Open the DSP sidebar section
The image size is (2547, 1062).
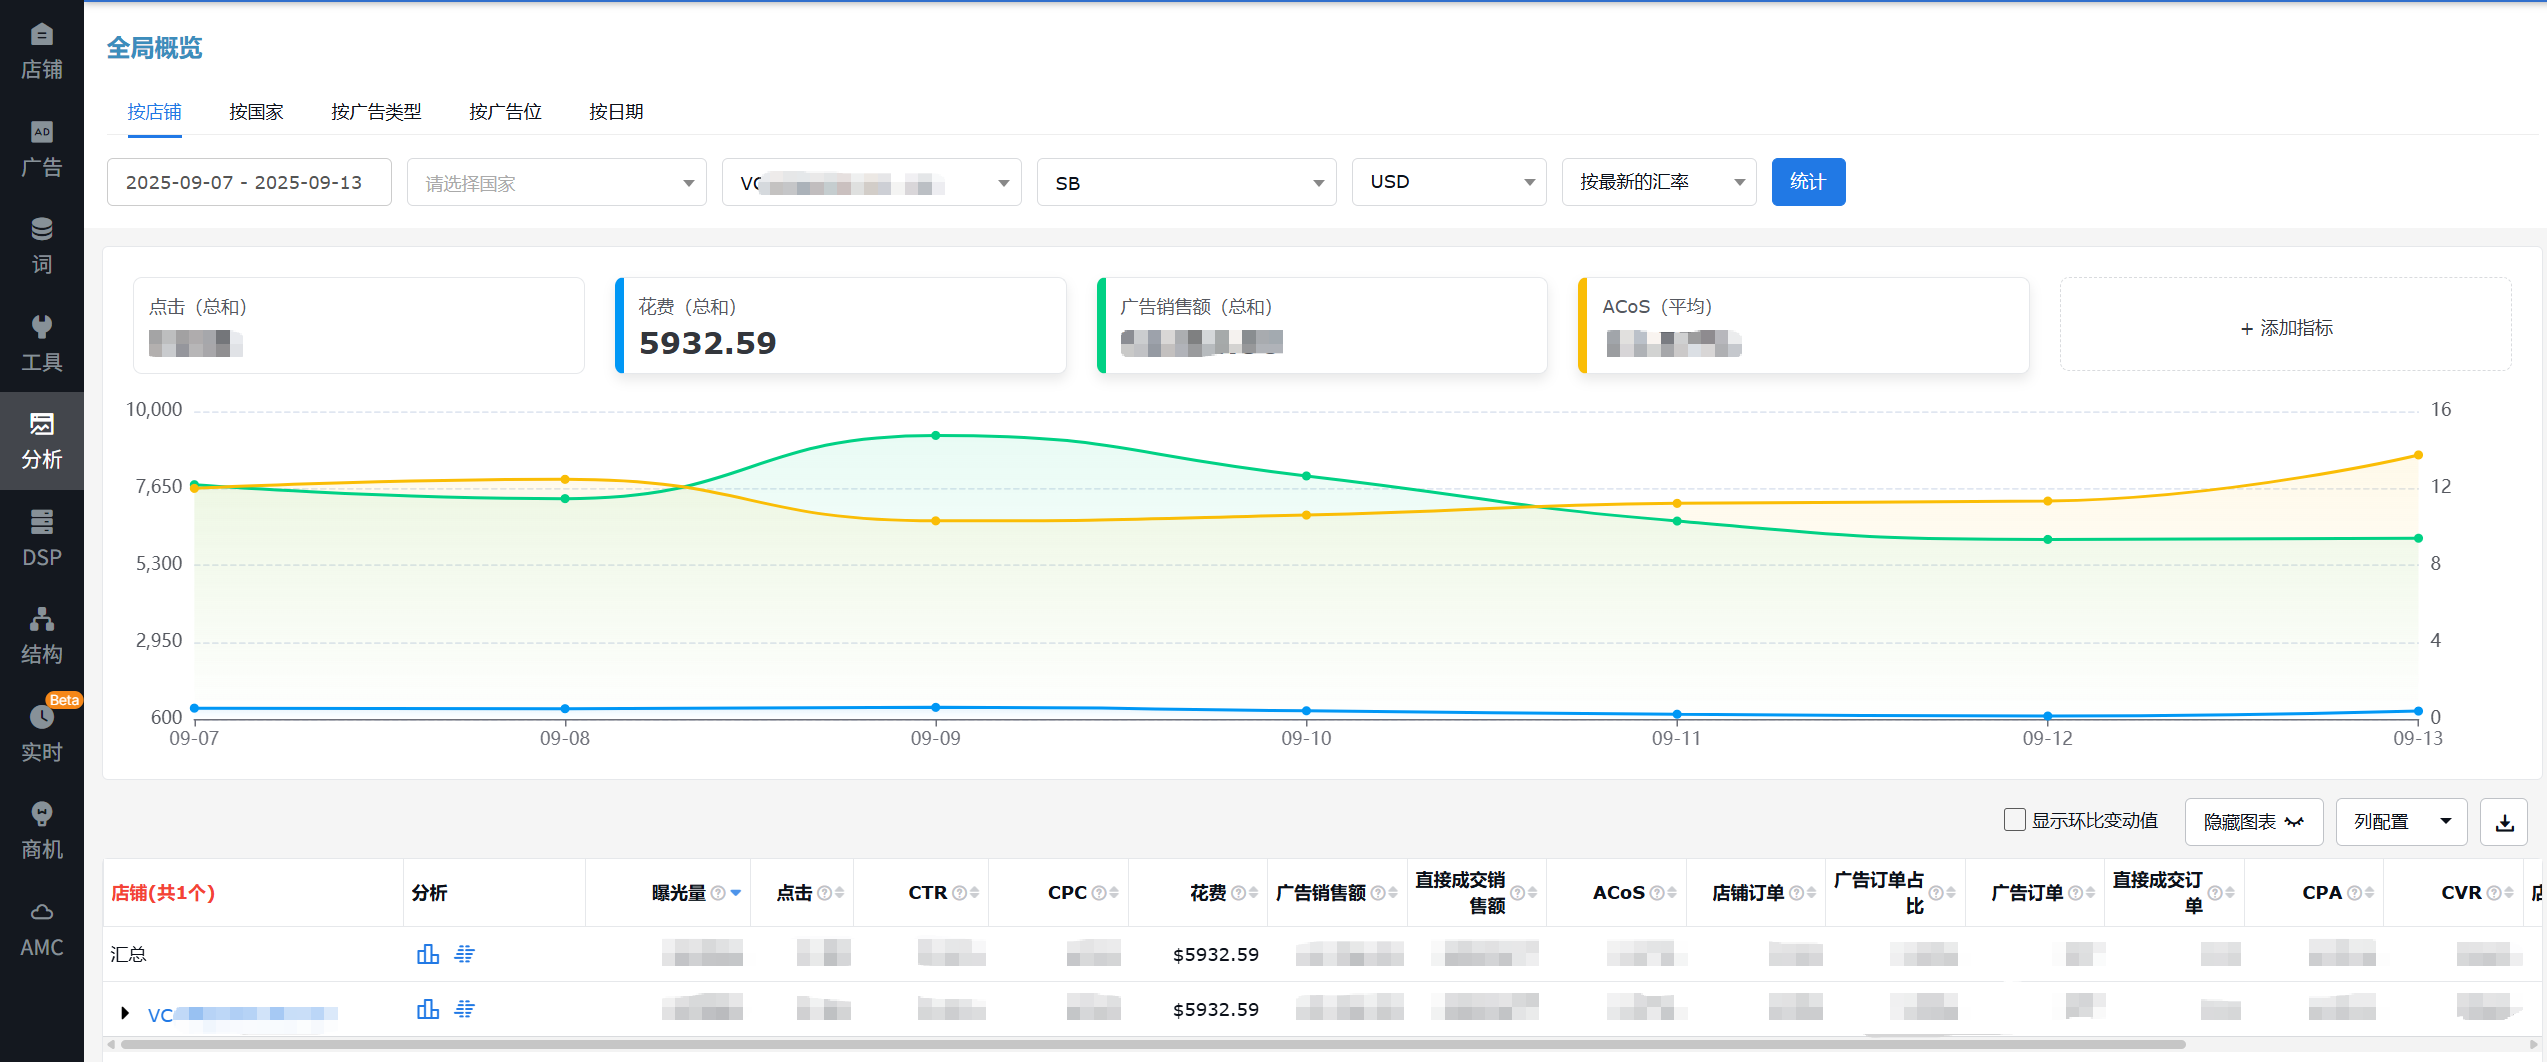click(x=41, y=539)
